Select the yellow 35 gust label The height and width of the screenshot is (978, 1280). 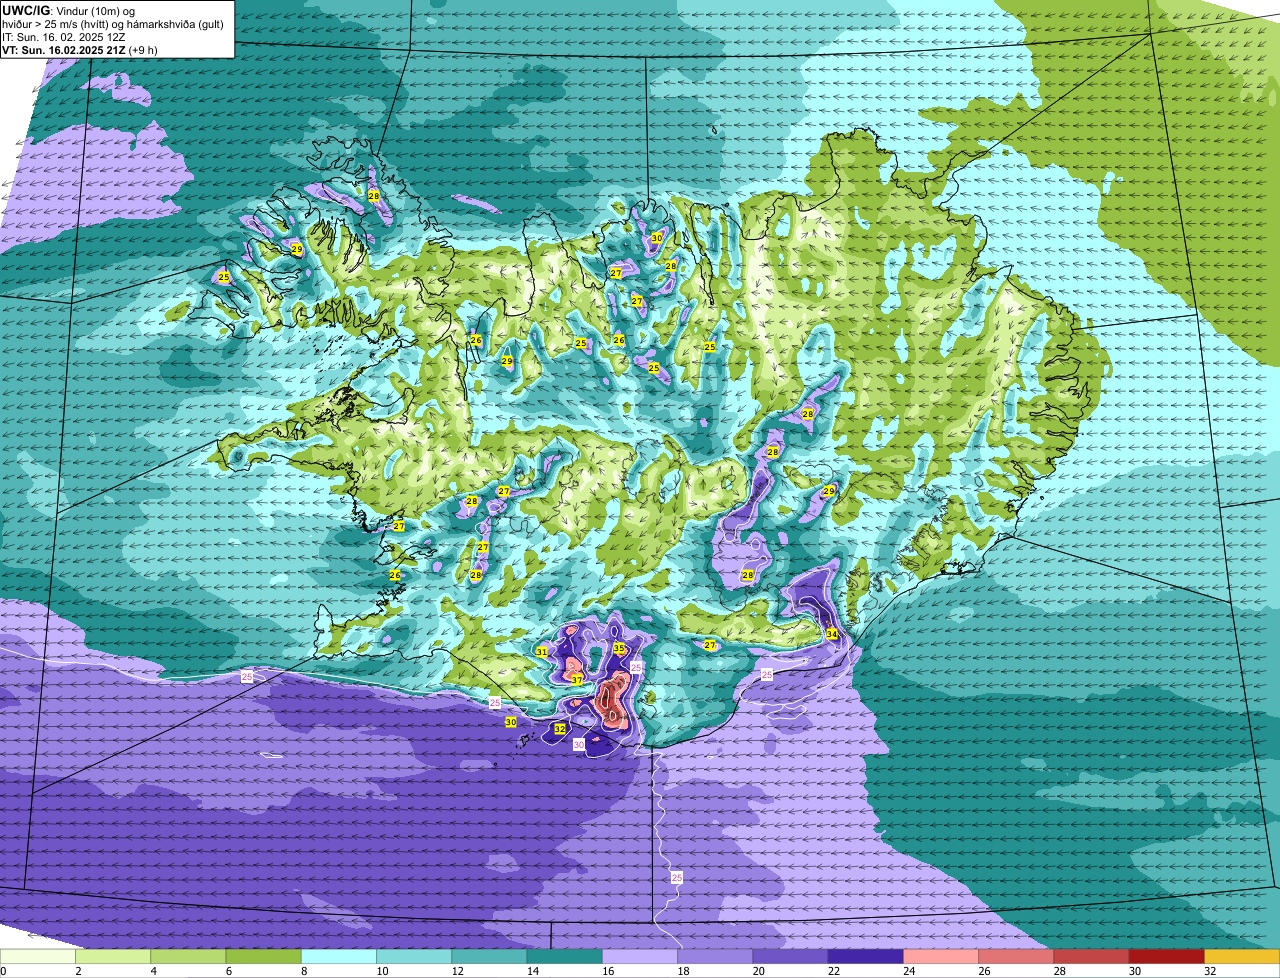tap(619, 648)
